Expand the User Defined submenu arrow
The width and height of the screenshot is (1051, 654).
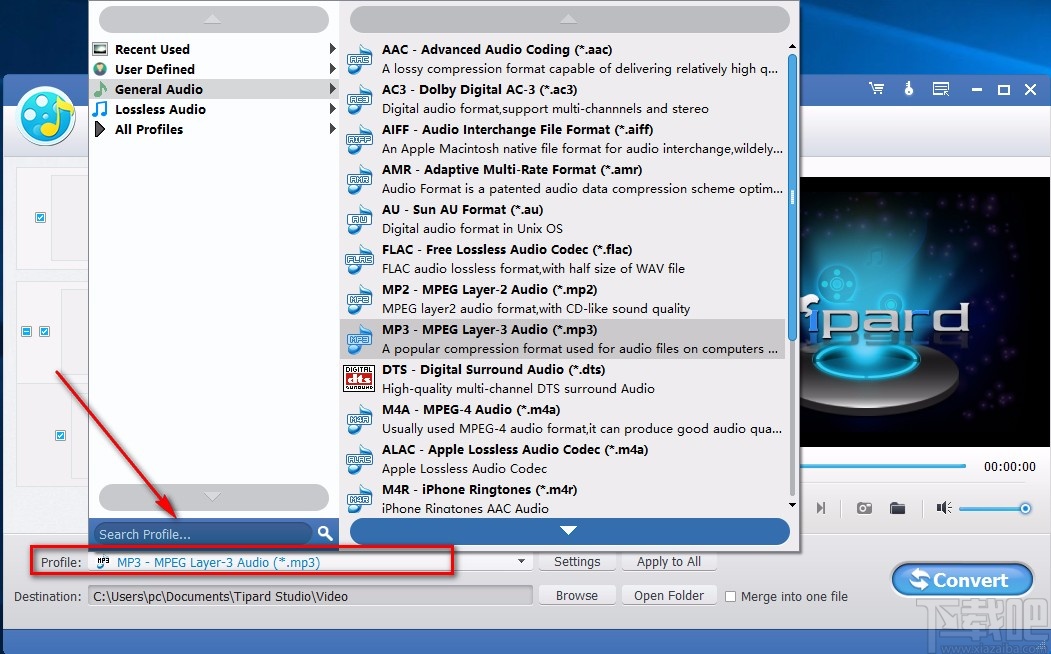pos(332,69)
